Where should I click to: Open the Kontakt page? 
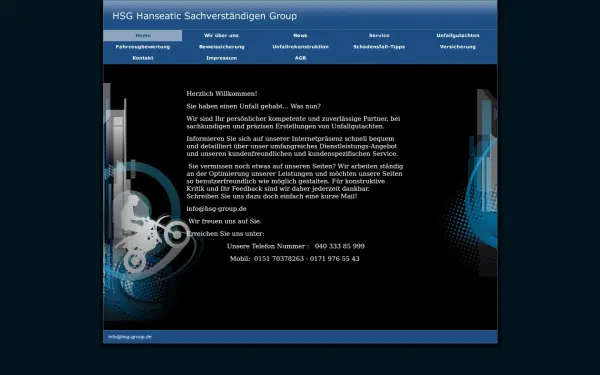point(143,58)
